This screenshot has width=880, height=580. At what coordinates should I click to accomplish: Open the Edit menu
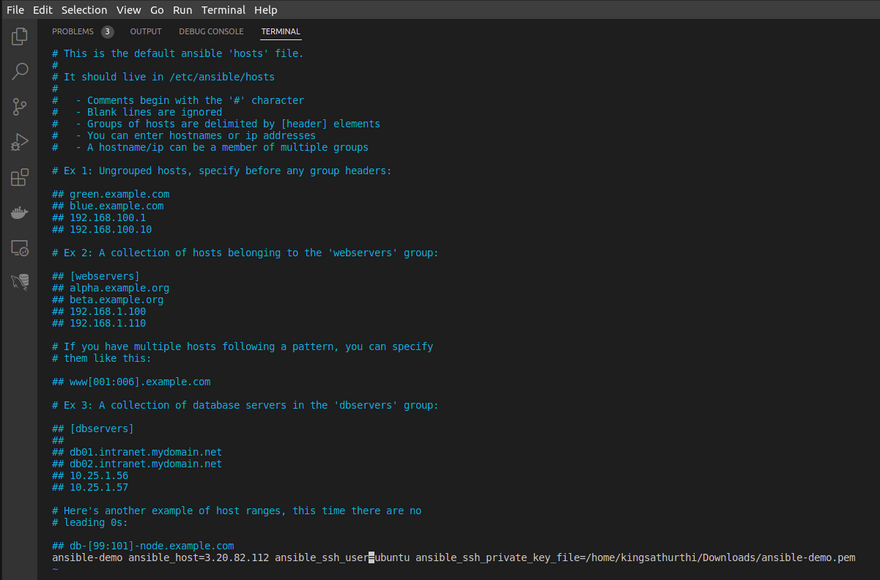tap(42, 10)
